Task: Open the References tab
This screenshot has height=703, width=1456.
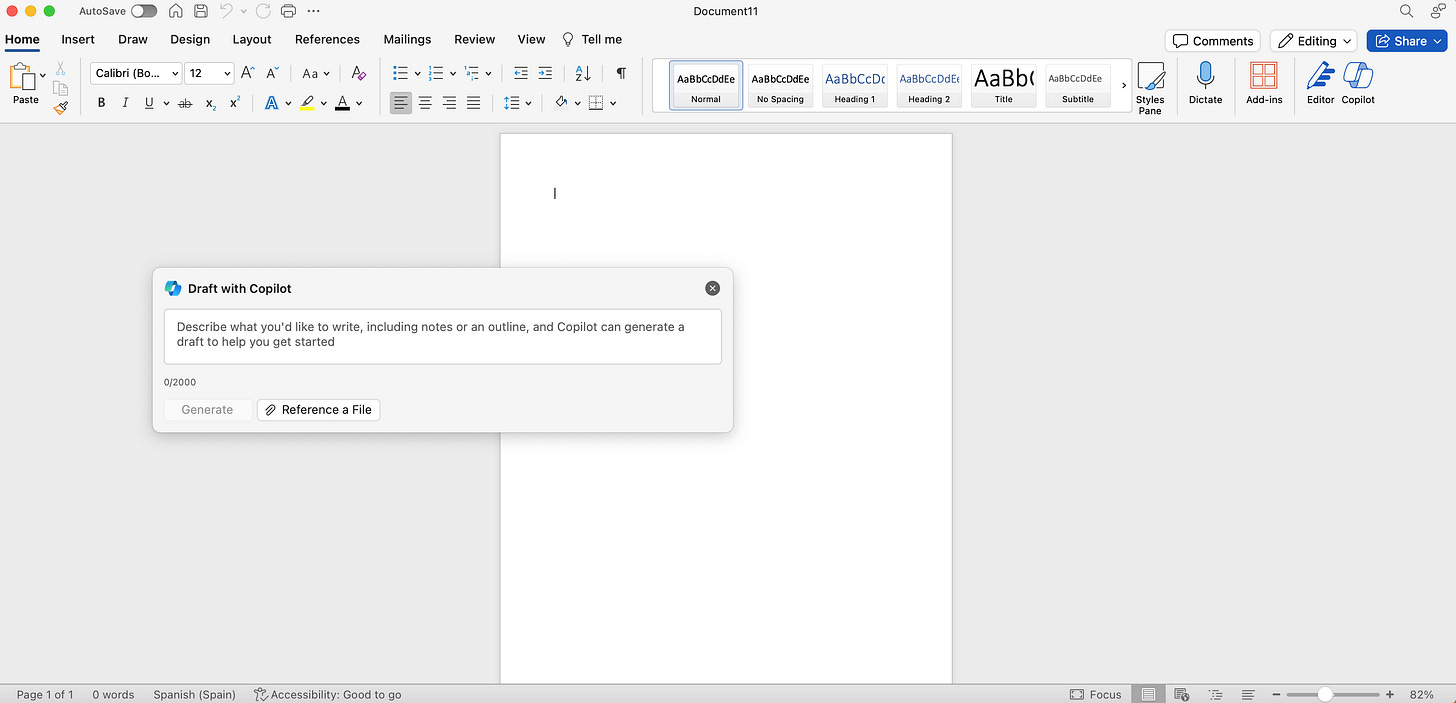Action: 327,39
